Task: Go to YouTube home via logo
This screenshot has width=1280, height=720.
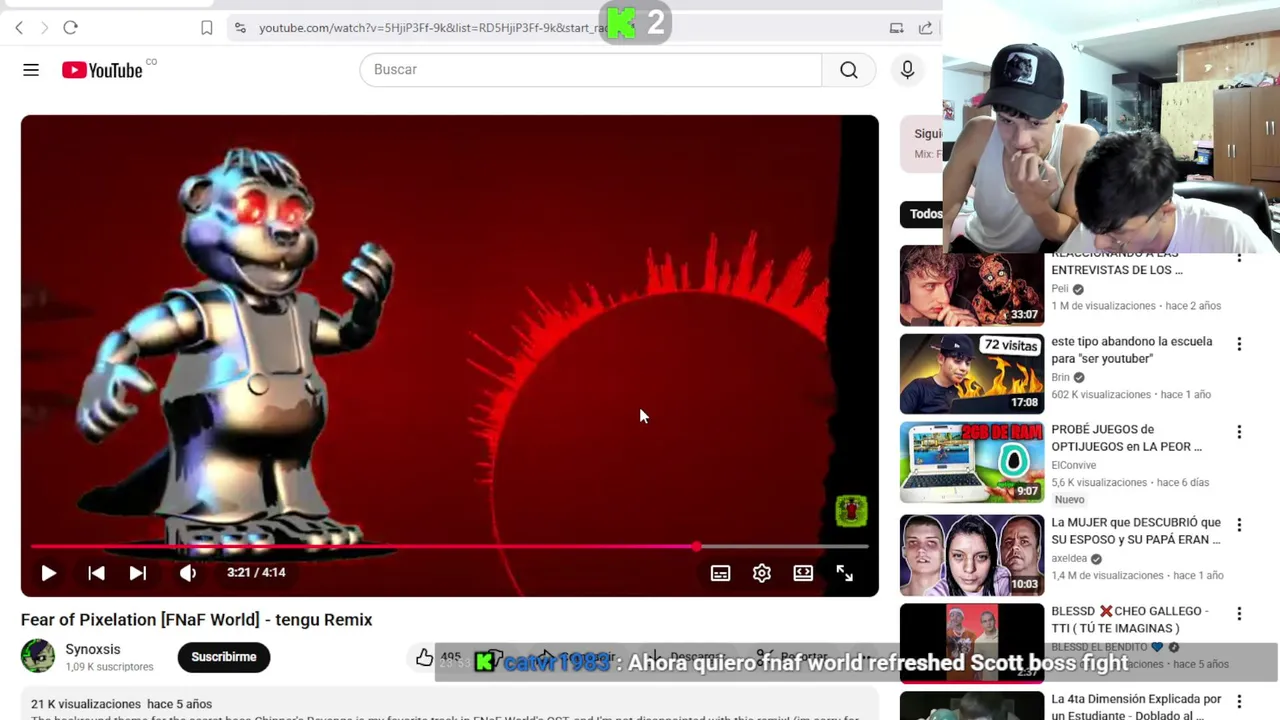Action: [102, 70]
